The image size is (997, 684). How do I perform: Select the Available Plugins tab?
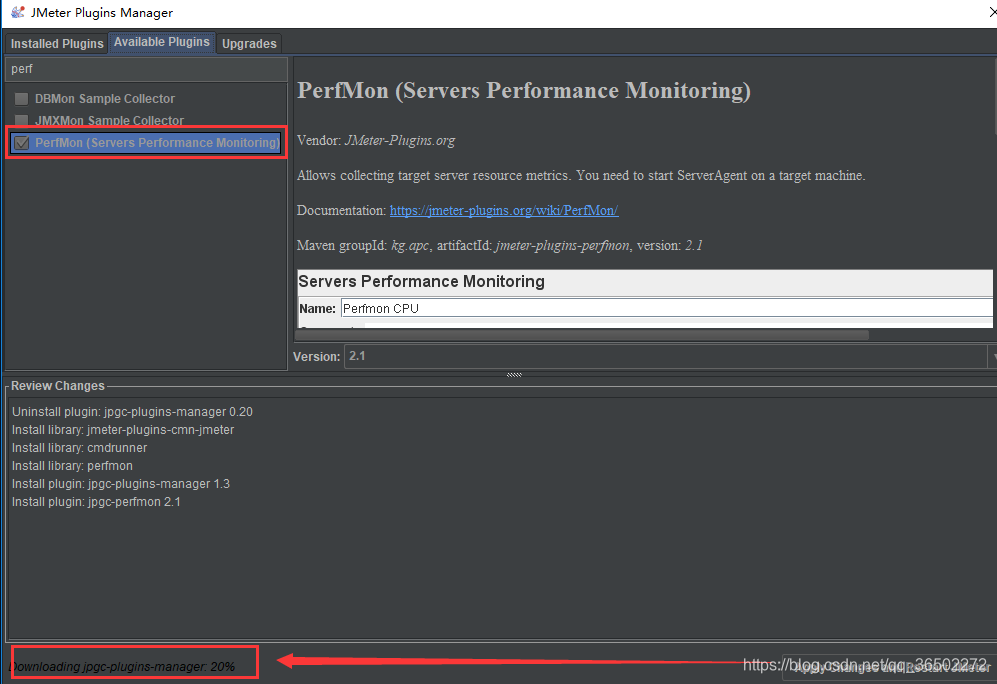coord(162,42)
